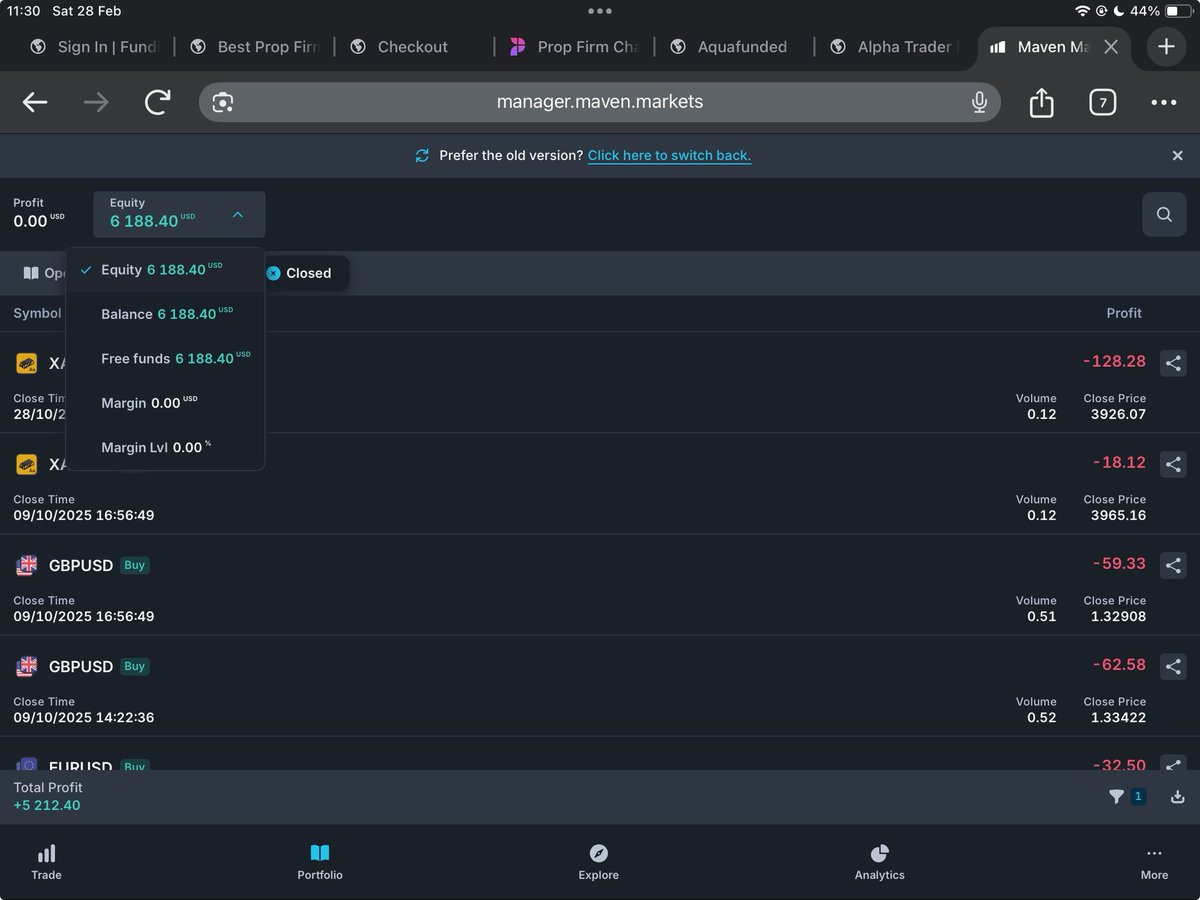
Task: Open the Trade bottom tab
Action: 46,862
